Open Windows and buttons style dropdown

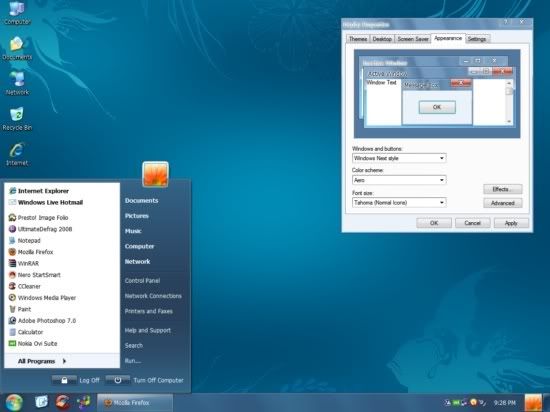[x=399, y=158]
